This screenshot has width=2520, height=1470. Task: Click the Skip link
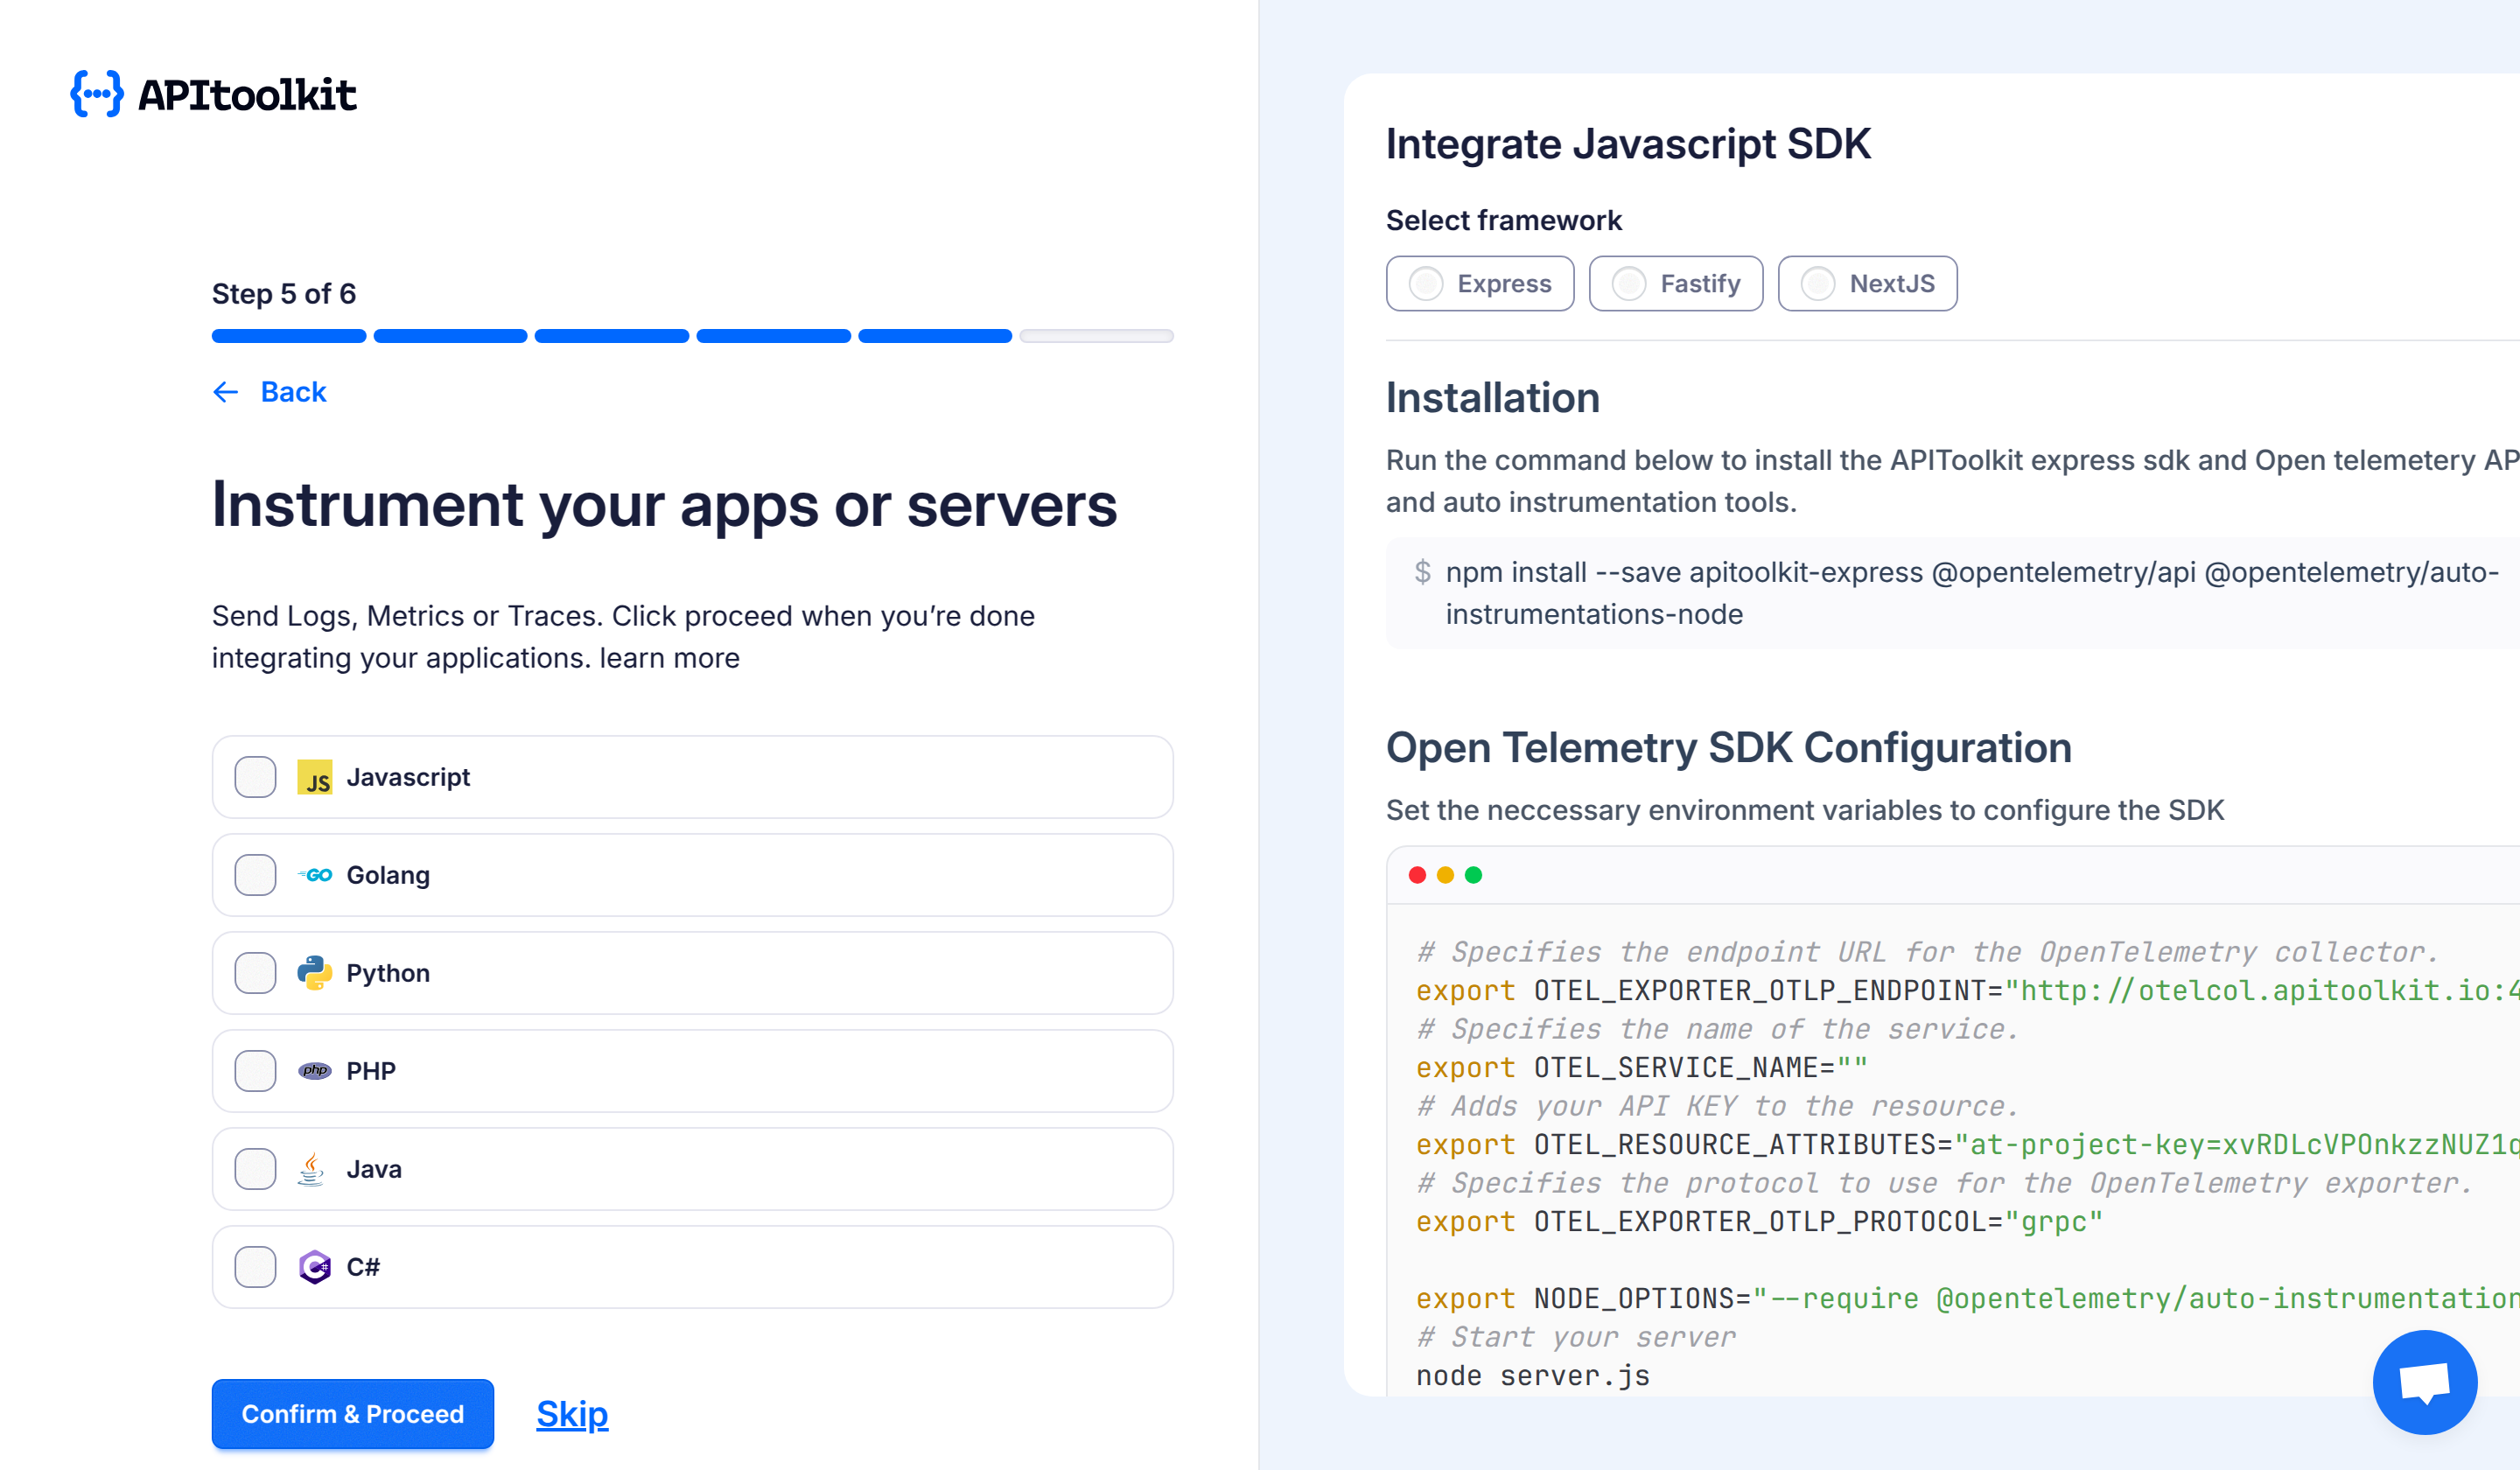[x=571, y=1413]
